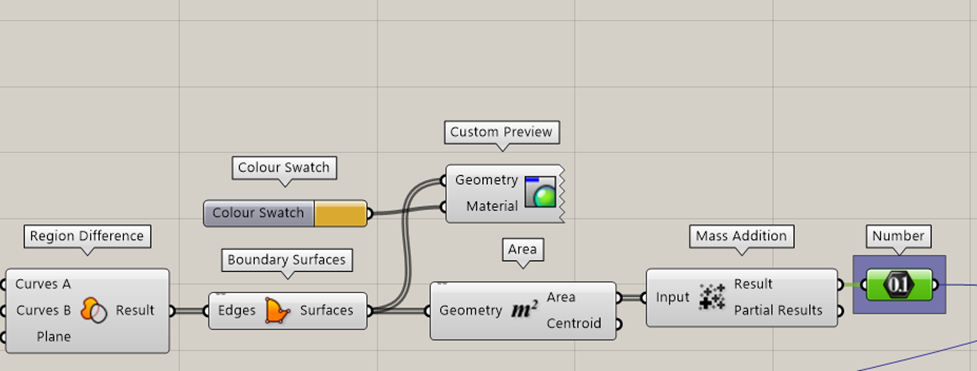Click the Centroid output of Area
Viewport: 977px width, 371px height.
point(574,324)
